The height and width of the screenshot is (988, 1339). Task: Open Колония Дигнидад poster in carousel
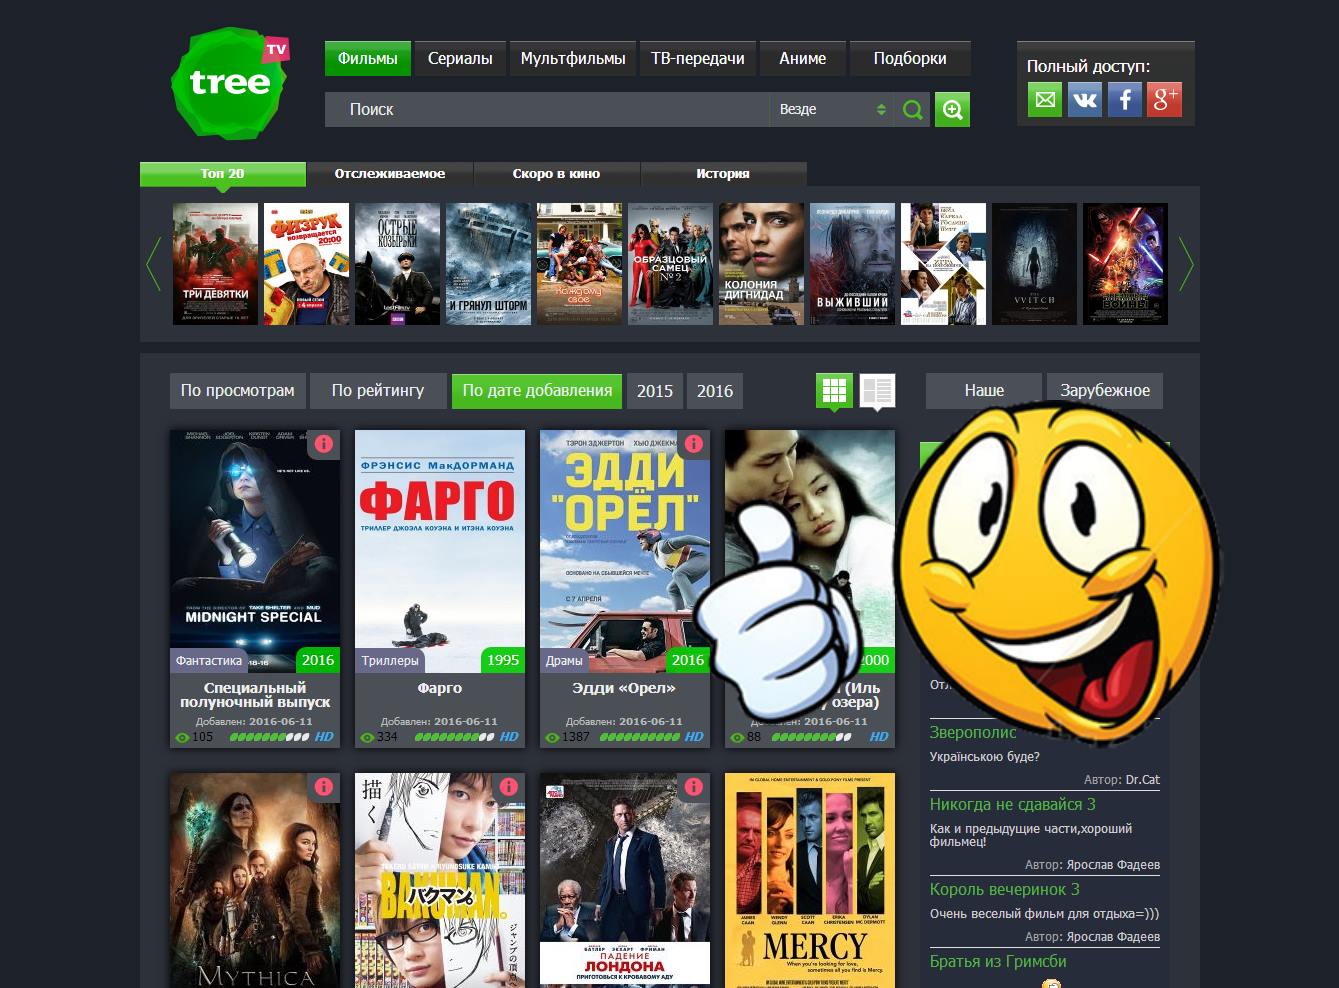[761, 264]
